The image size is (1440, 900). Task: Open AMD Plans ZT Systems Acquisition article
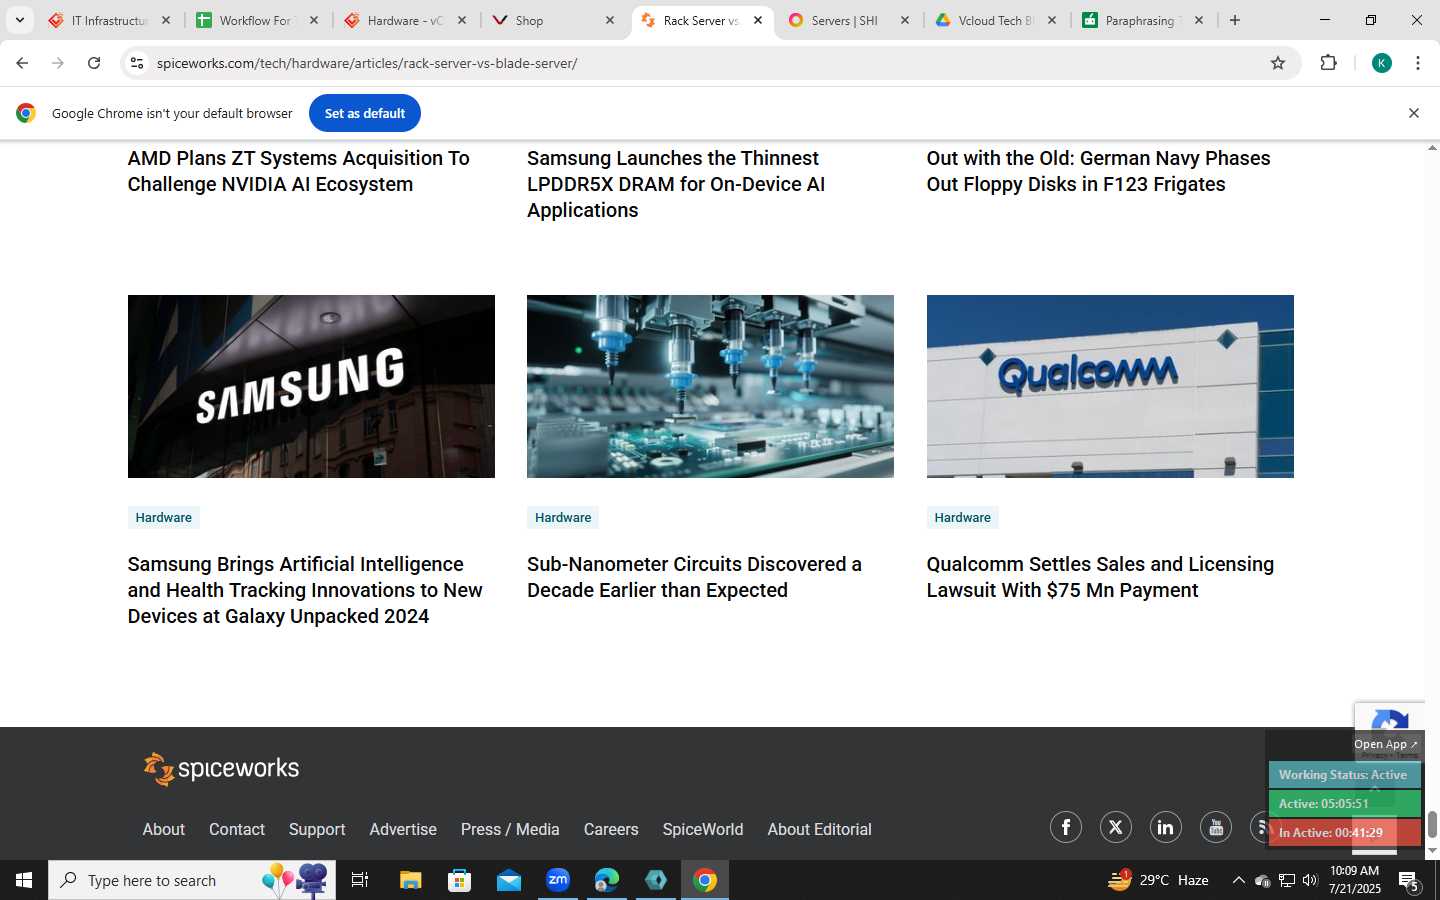[x=299, y=171]
